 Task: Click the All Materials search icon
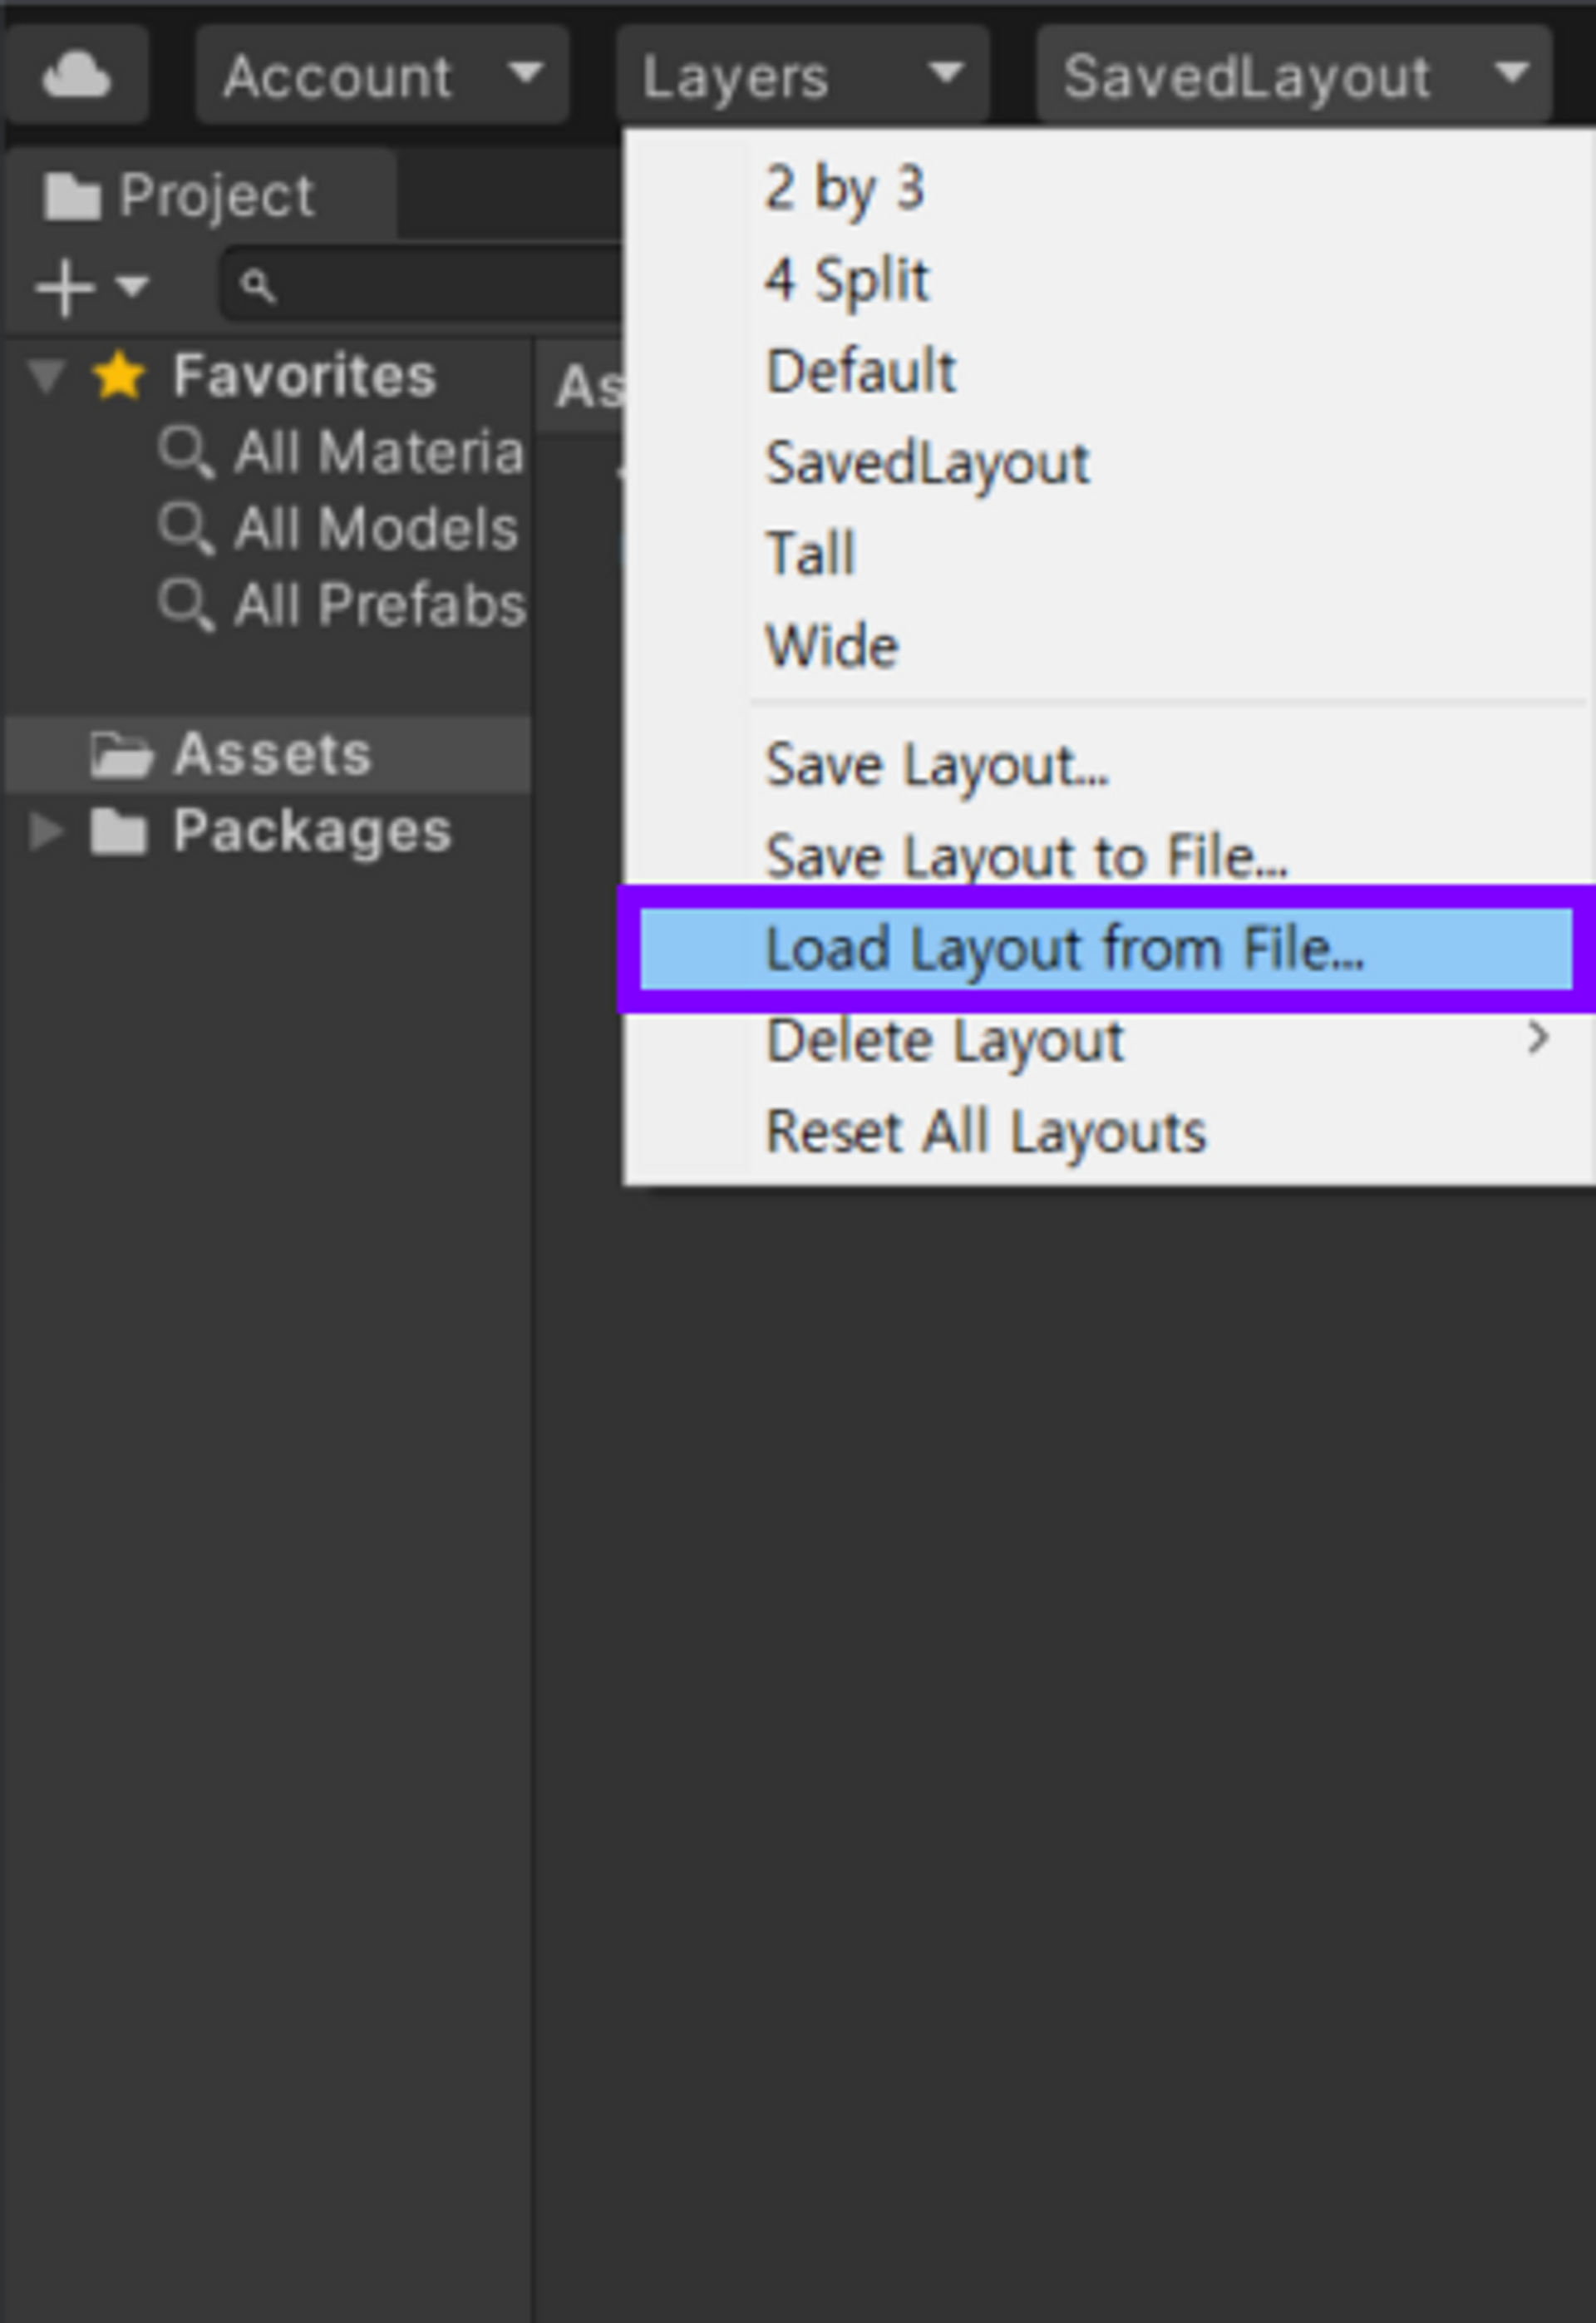click(x=186, y=452)
